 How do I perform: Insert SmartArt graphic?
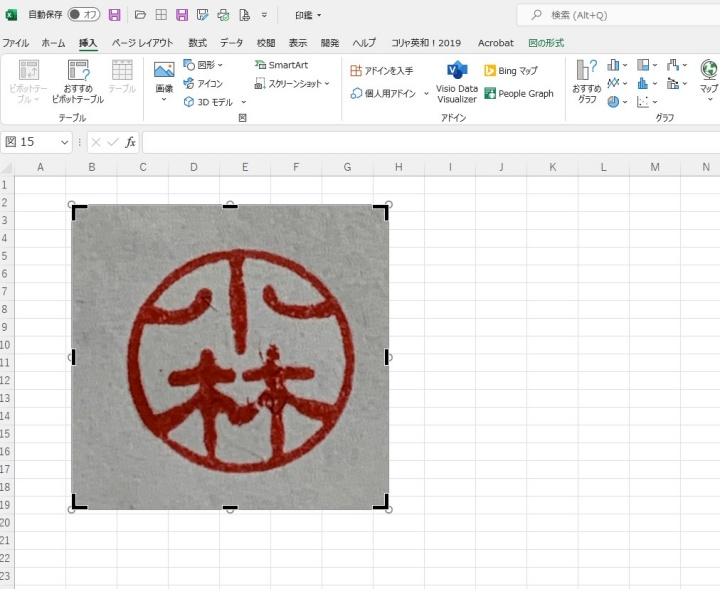(x=281, y=65)
